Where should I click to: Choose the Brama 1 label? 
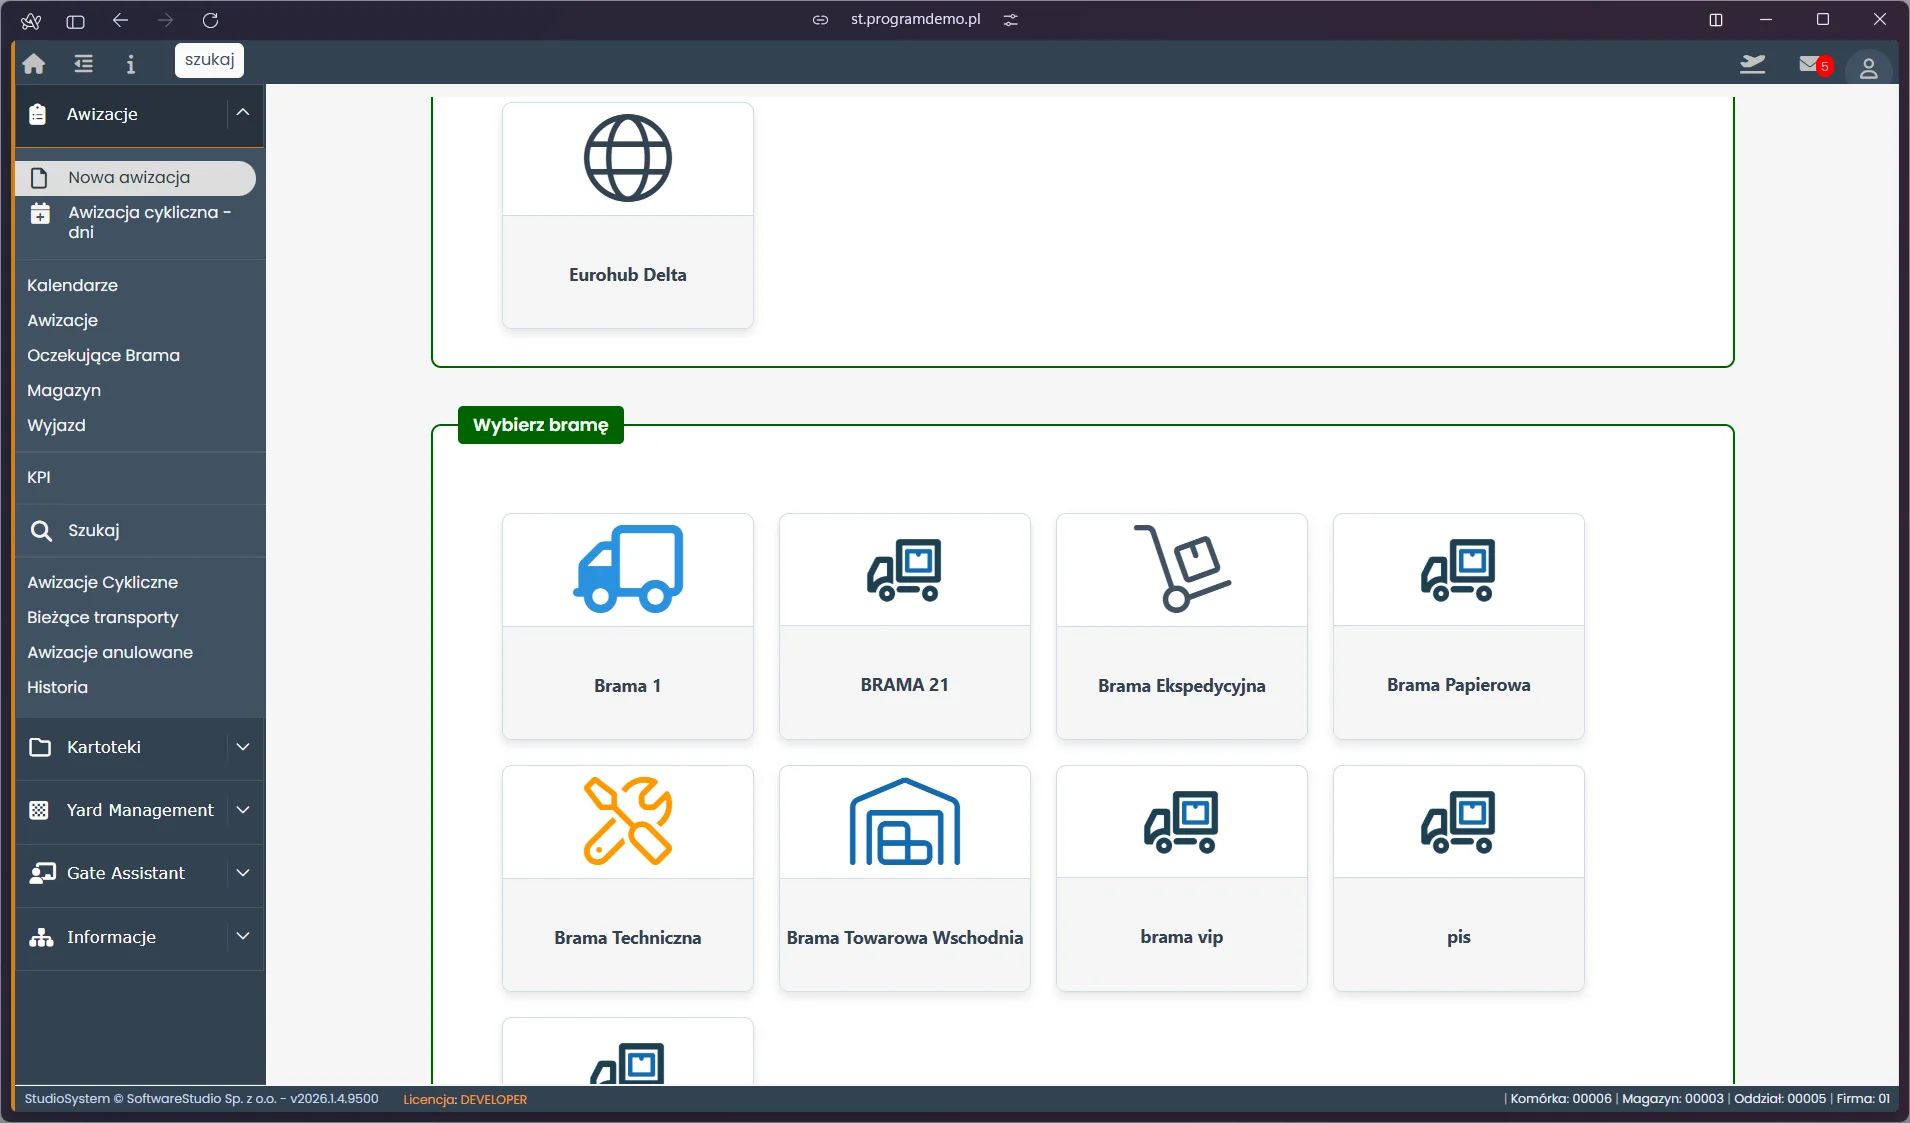pos(628,686)
